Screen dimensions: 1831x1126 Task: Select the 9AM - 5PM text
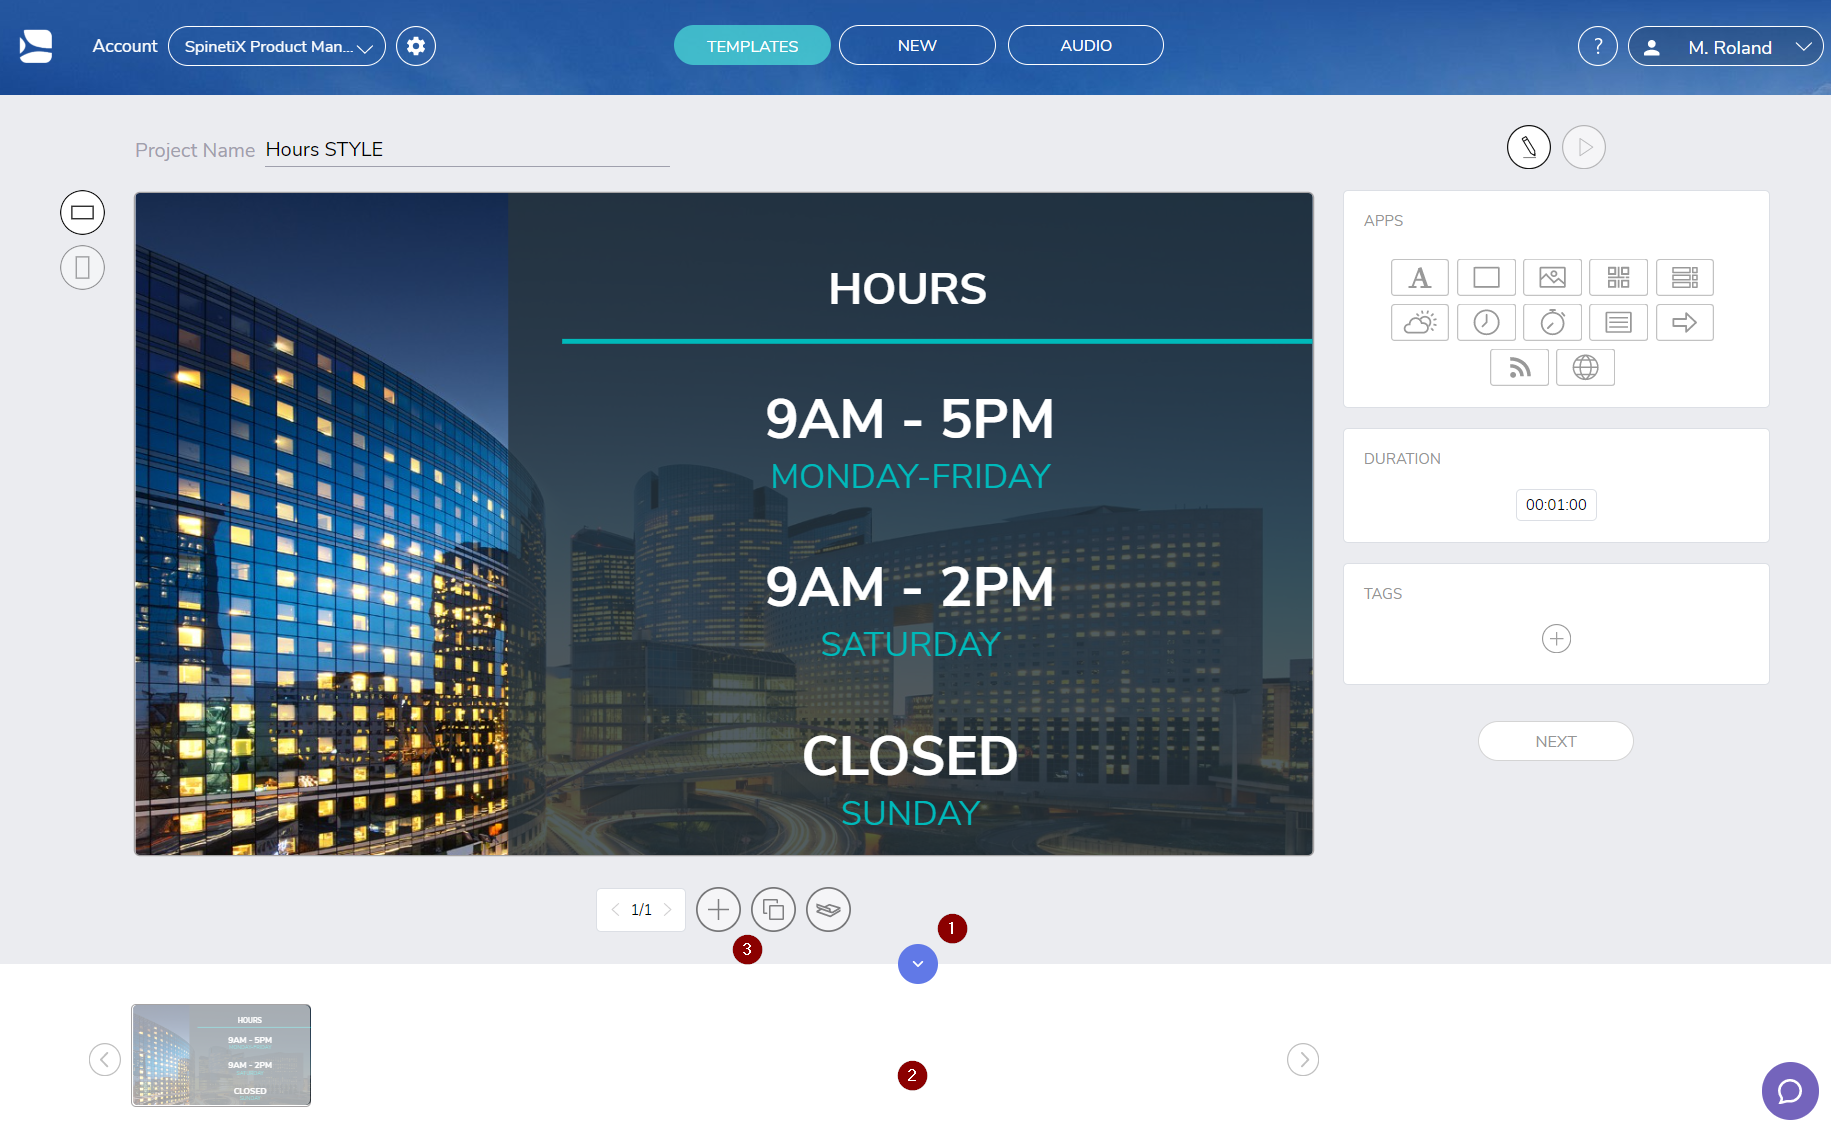click(x=910, y=418)
